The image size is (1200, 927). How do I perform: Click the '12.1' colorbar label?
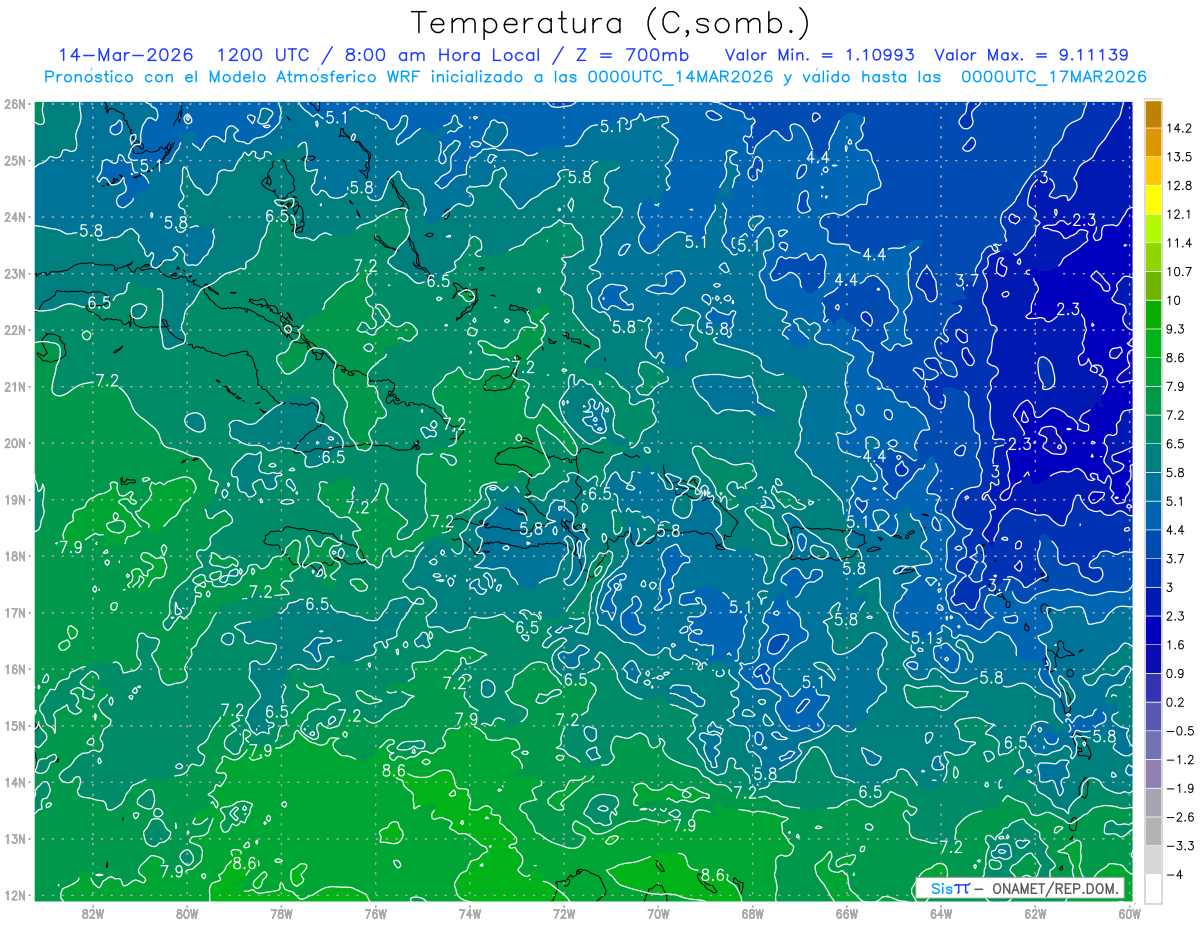[x=1178, y=214]
